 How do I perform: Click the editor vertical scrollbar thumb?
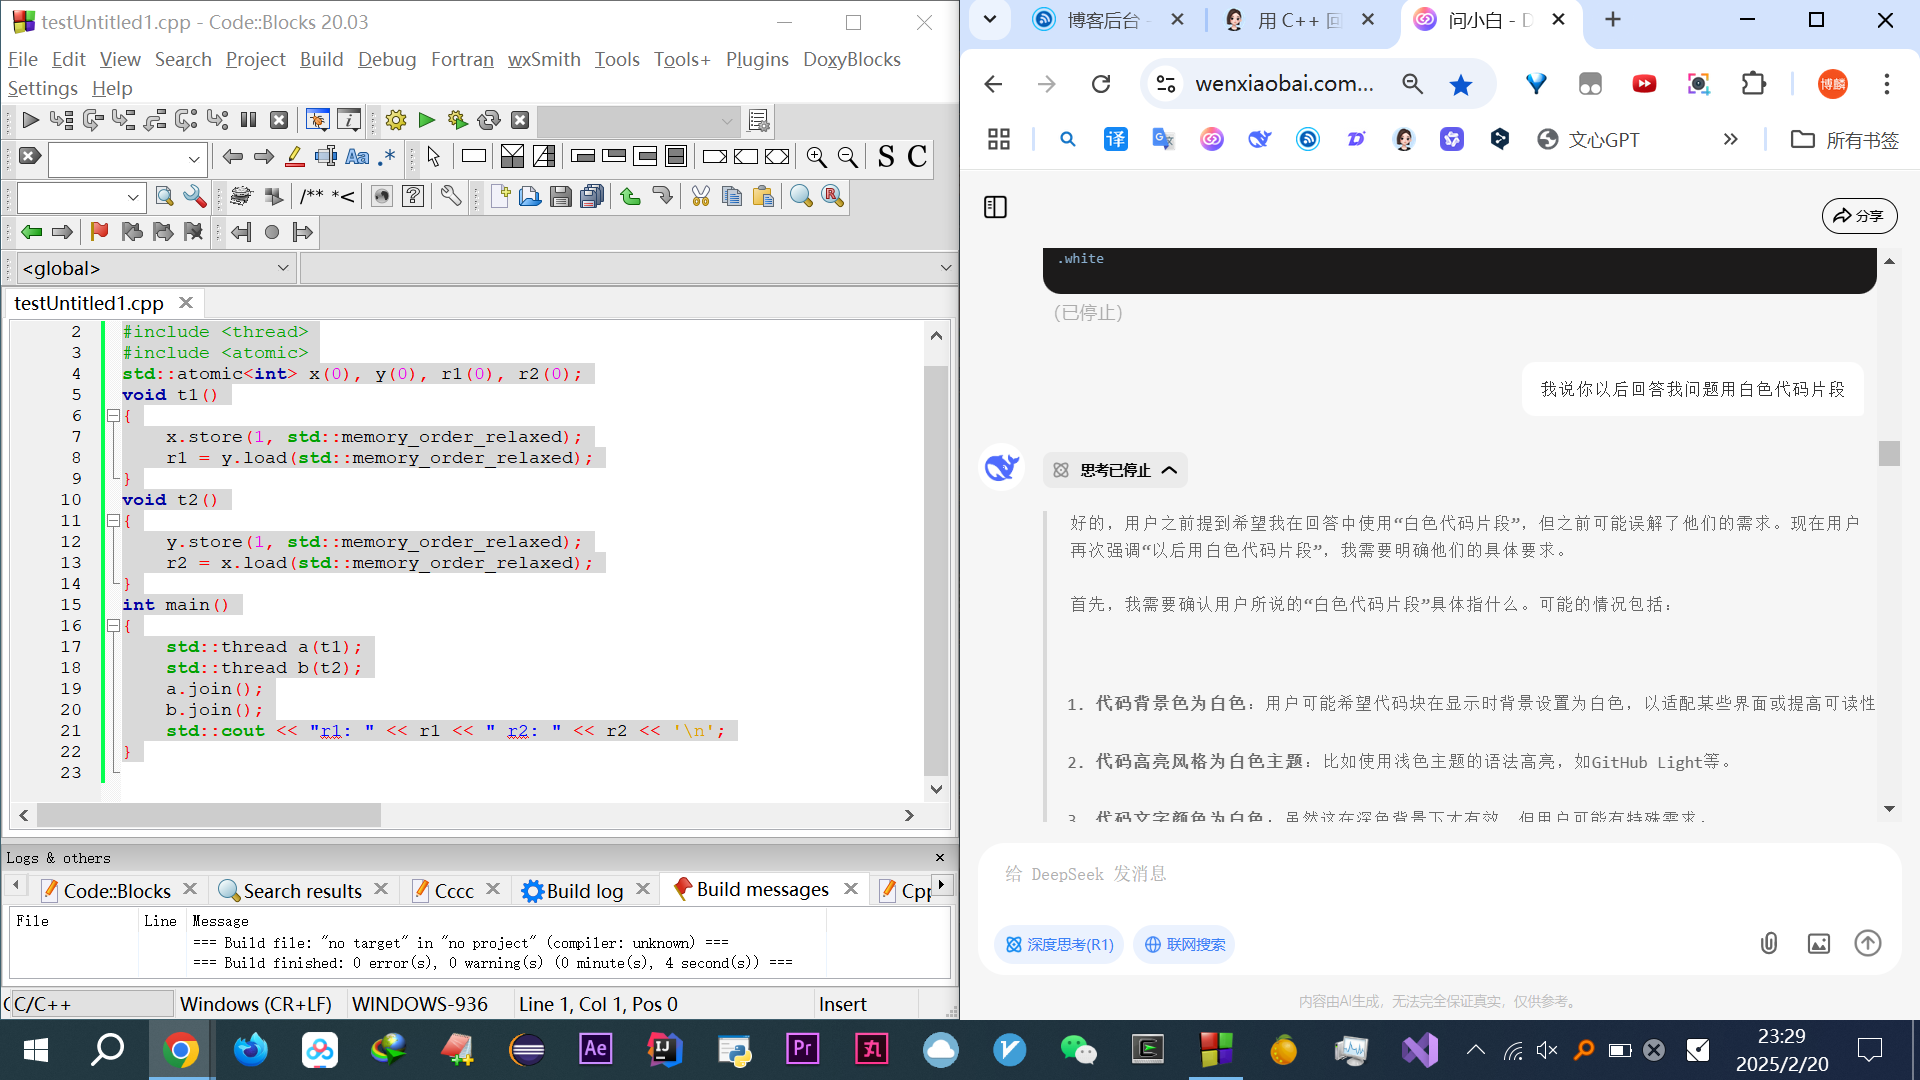pos(935,570)
